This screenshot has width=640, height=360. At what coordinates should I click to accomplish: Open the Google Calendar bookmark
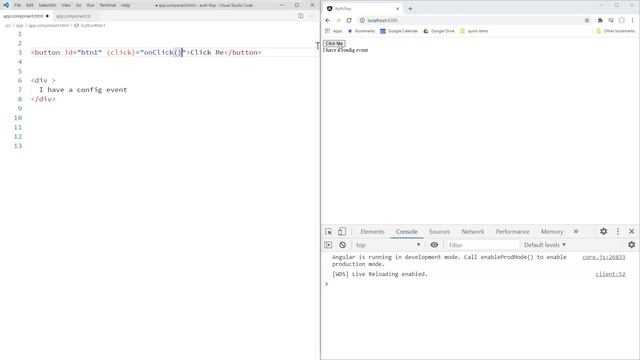click(x=399, y=31)
